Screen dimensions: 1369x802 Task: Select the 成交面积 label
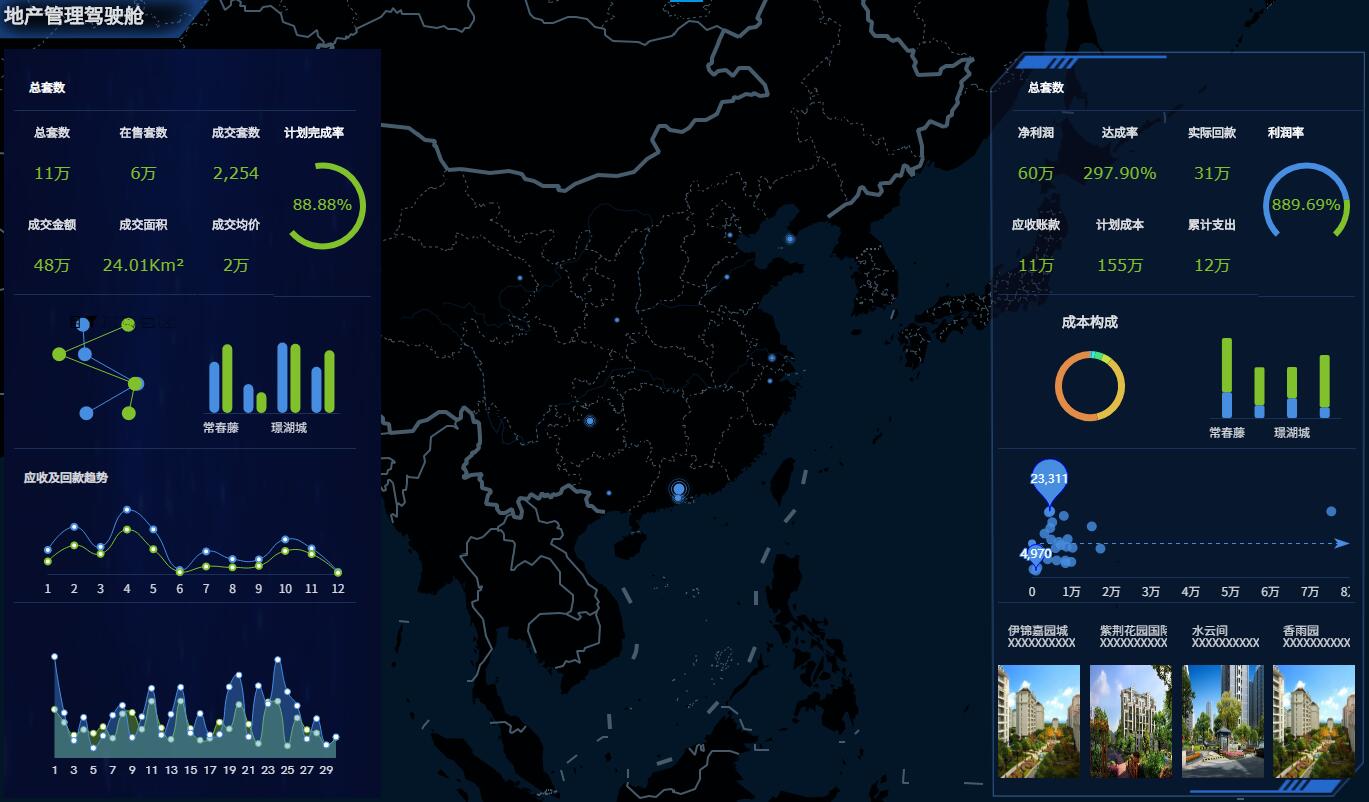point(143,225)
